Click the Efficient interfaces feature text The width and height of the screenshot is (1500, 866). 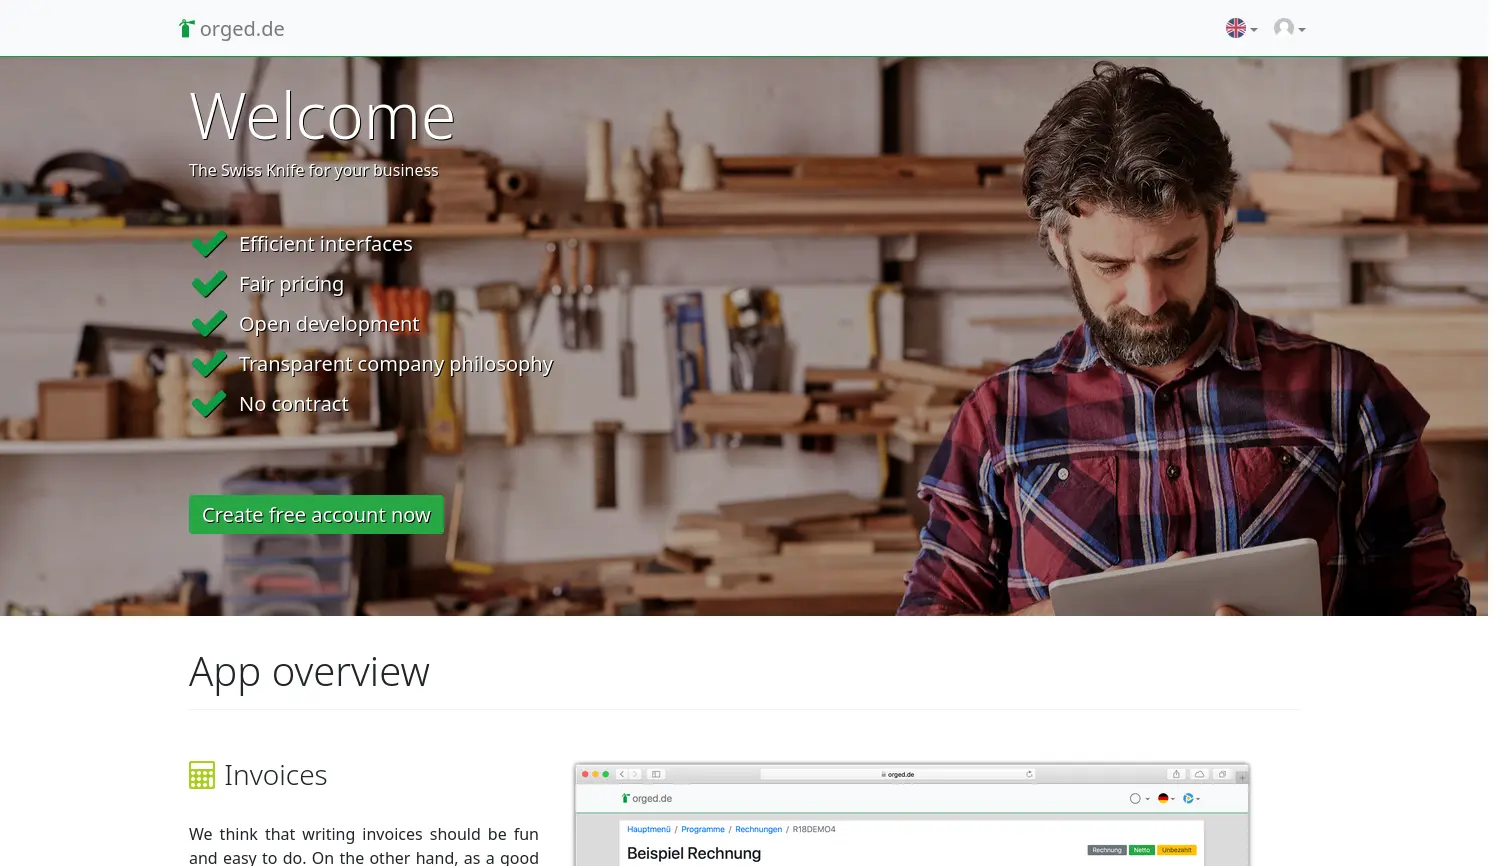[325, 244]
